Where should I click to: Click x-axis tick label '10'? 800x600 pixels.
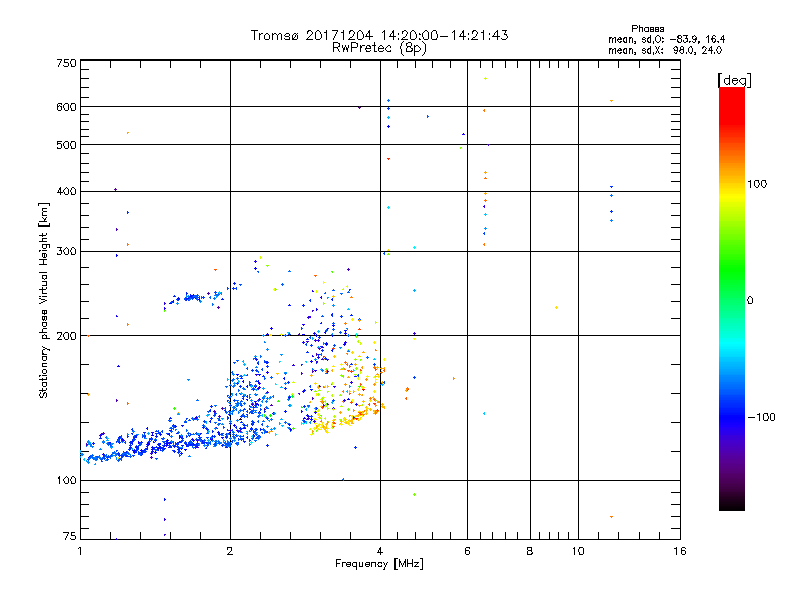pyautogui.click(x=578, y=551)
